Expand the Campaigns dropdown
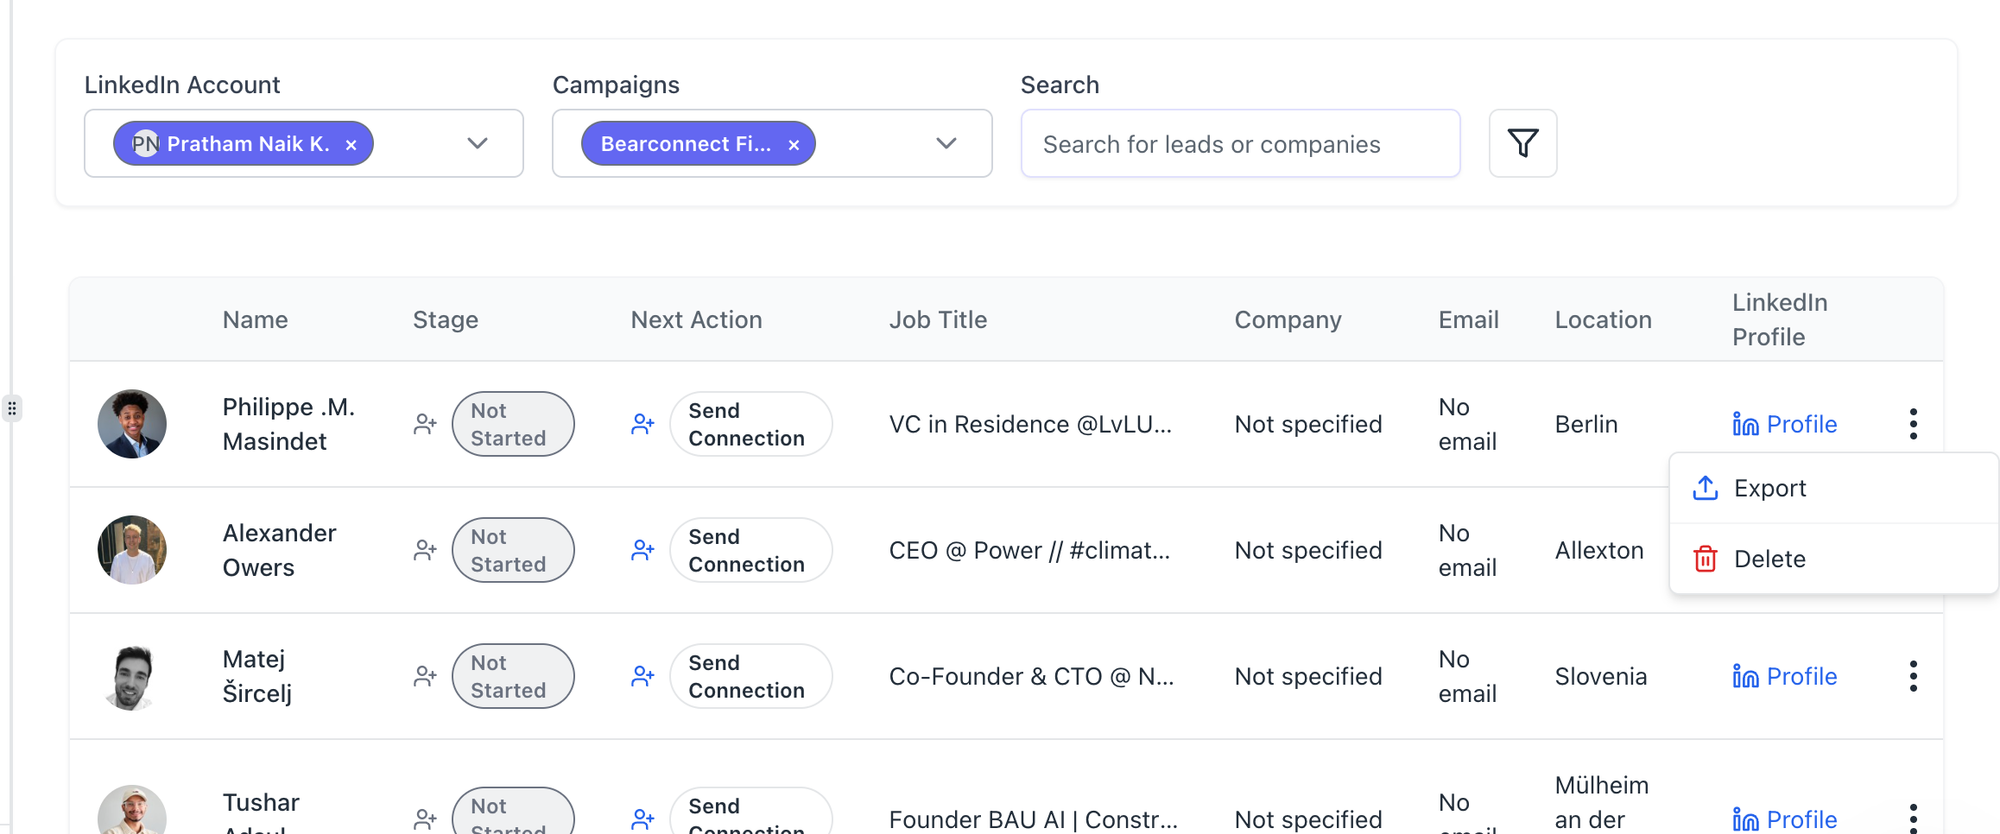The width and height of the screenshot is (2000, 834). (946, 143)
